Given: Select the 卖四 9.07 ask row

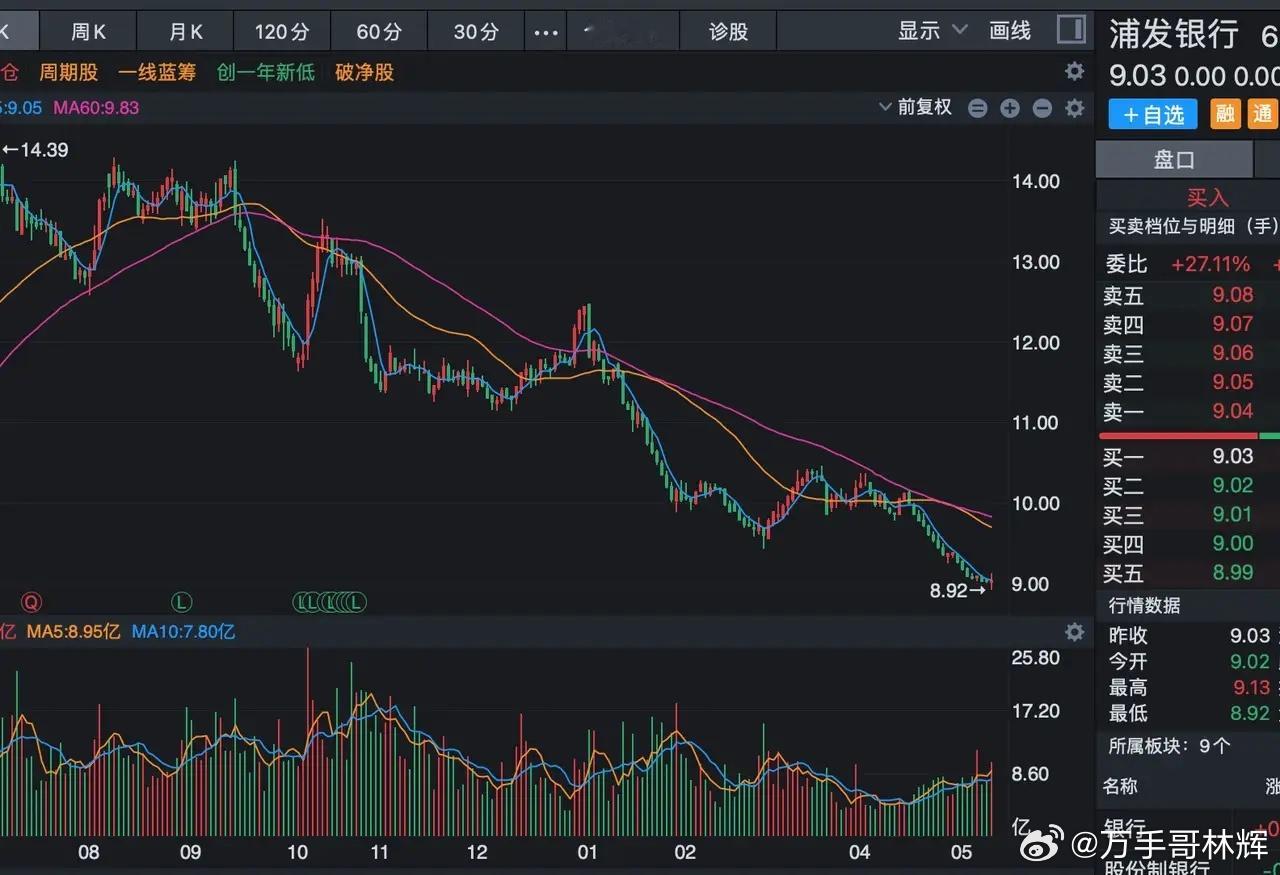Looking at the screenshot, I should tap(1188, 324).
